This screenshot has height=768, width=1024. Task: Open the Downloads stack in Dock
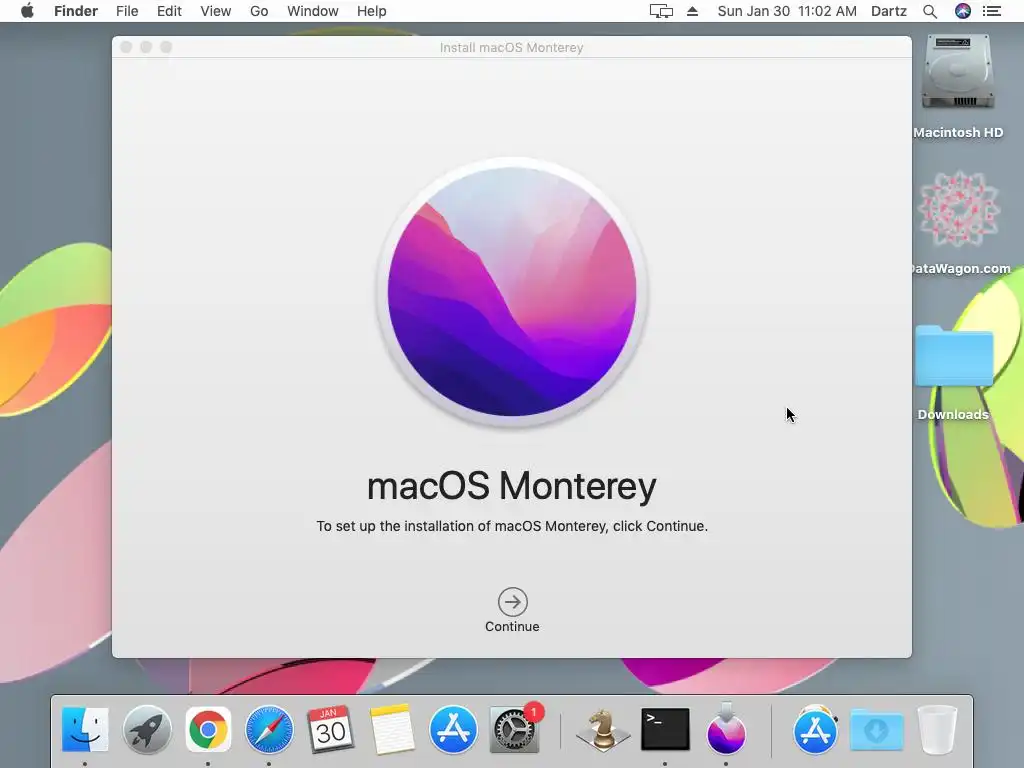click(x=876, y=729)
